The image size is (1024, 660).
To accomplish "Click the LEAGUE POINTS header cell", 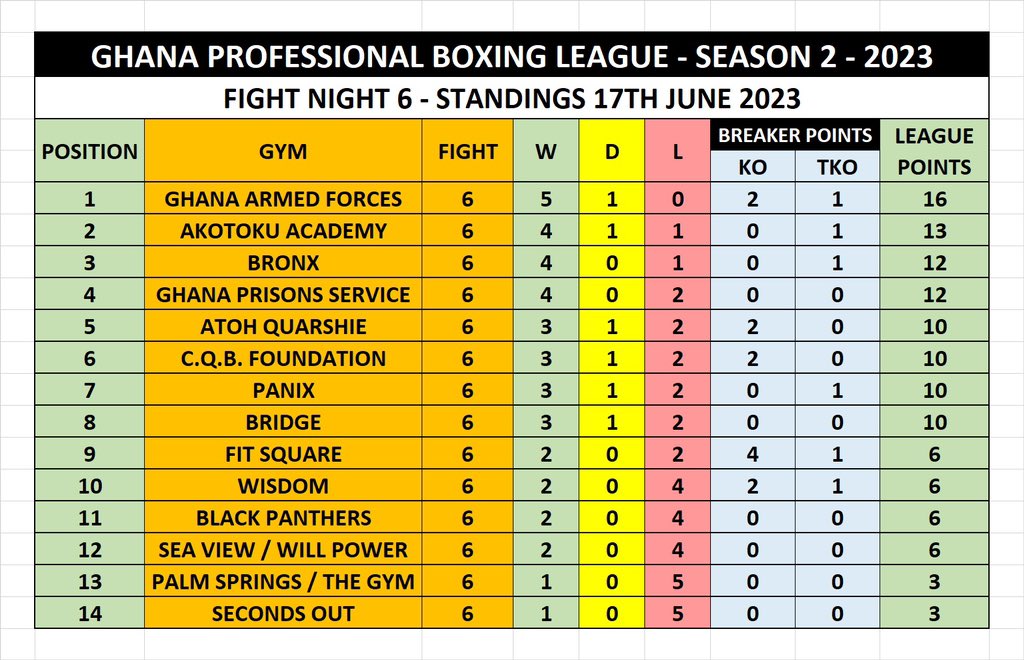I will (x=934, y=151).
